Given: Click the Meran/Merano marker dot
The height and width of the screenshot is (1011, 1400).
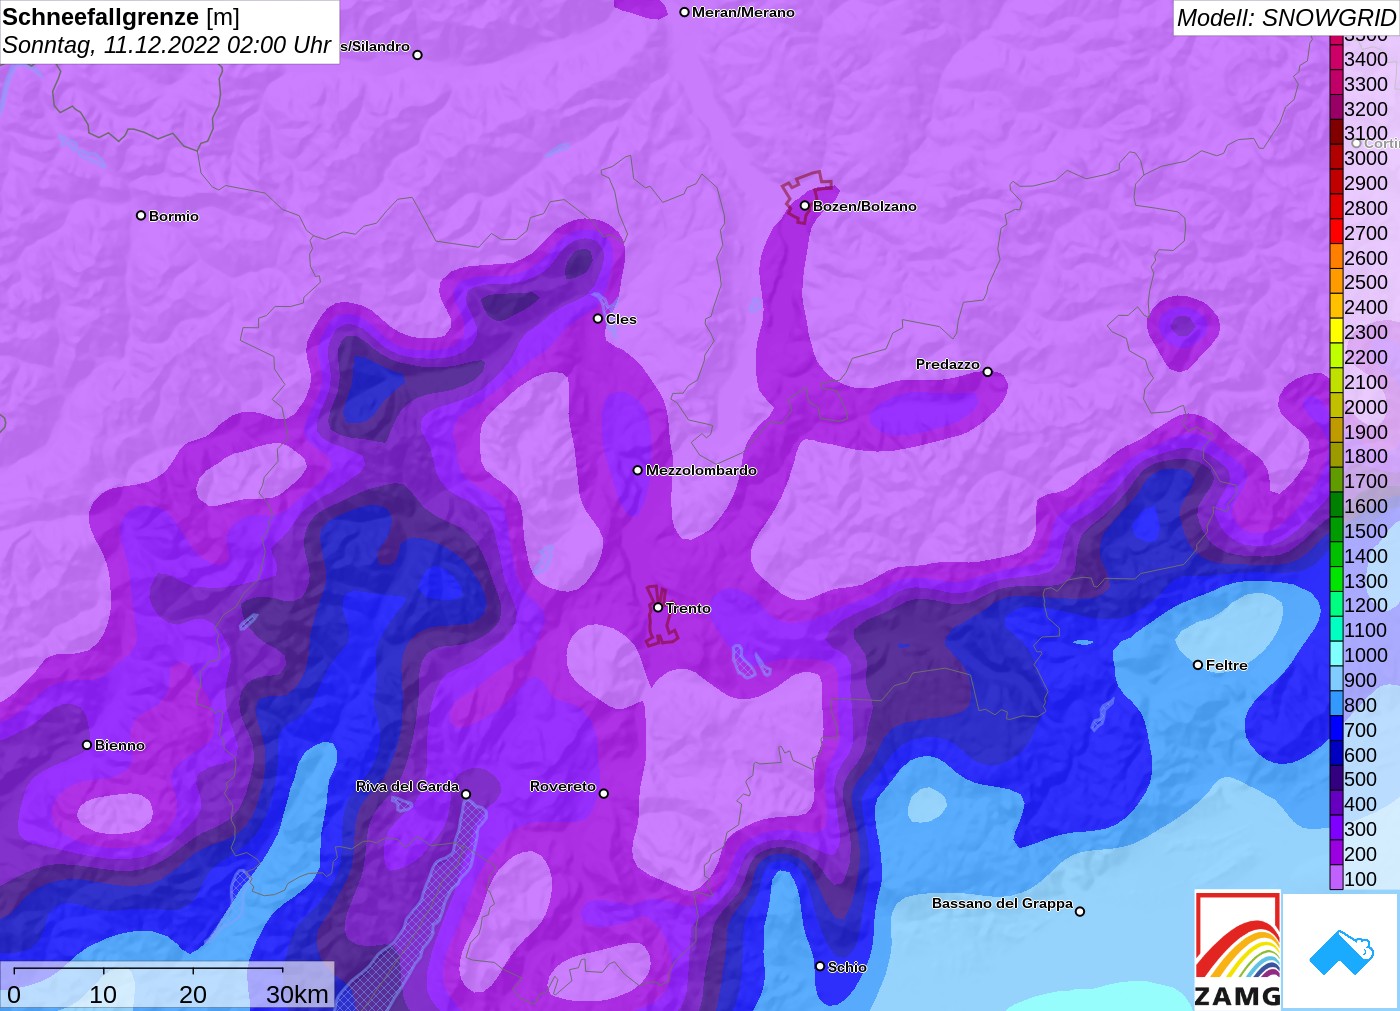Looking at the screenshot, I should coord(684,12).
